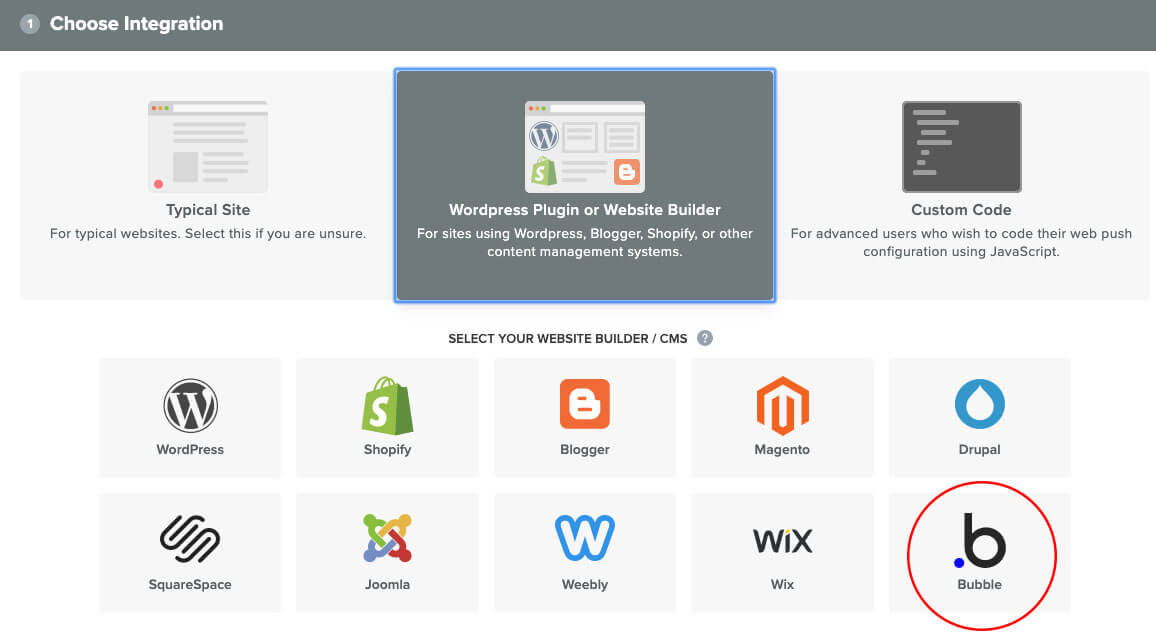The width and height of the screenshot is (1156, 635).
Task: Pick the Joomla logo icon
Action: [387, 538]
